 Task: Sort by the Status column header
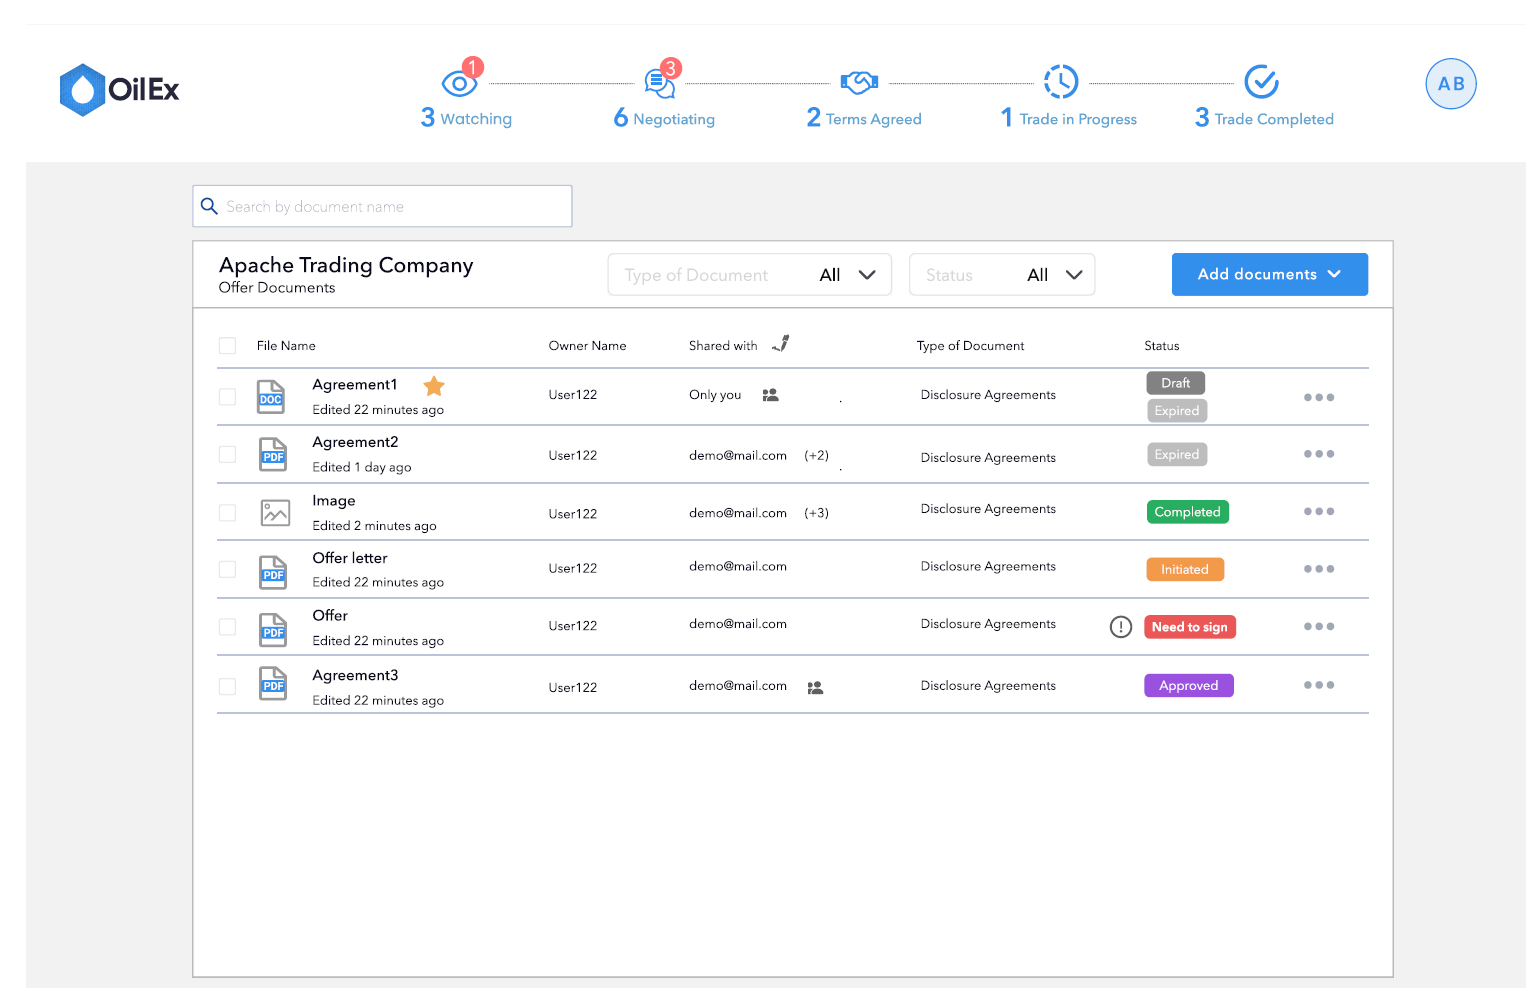pos(1162,346)
